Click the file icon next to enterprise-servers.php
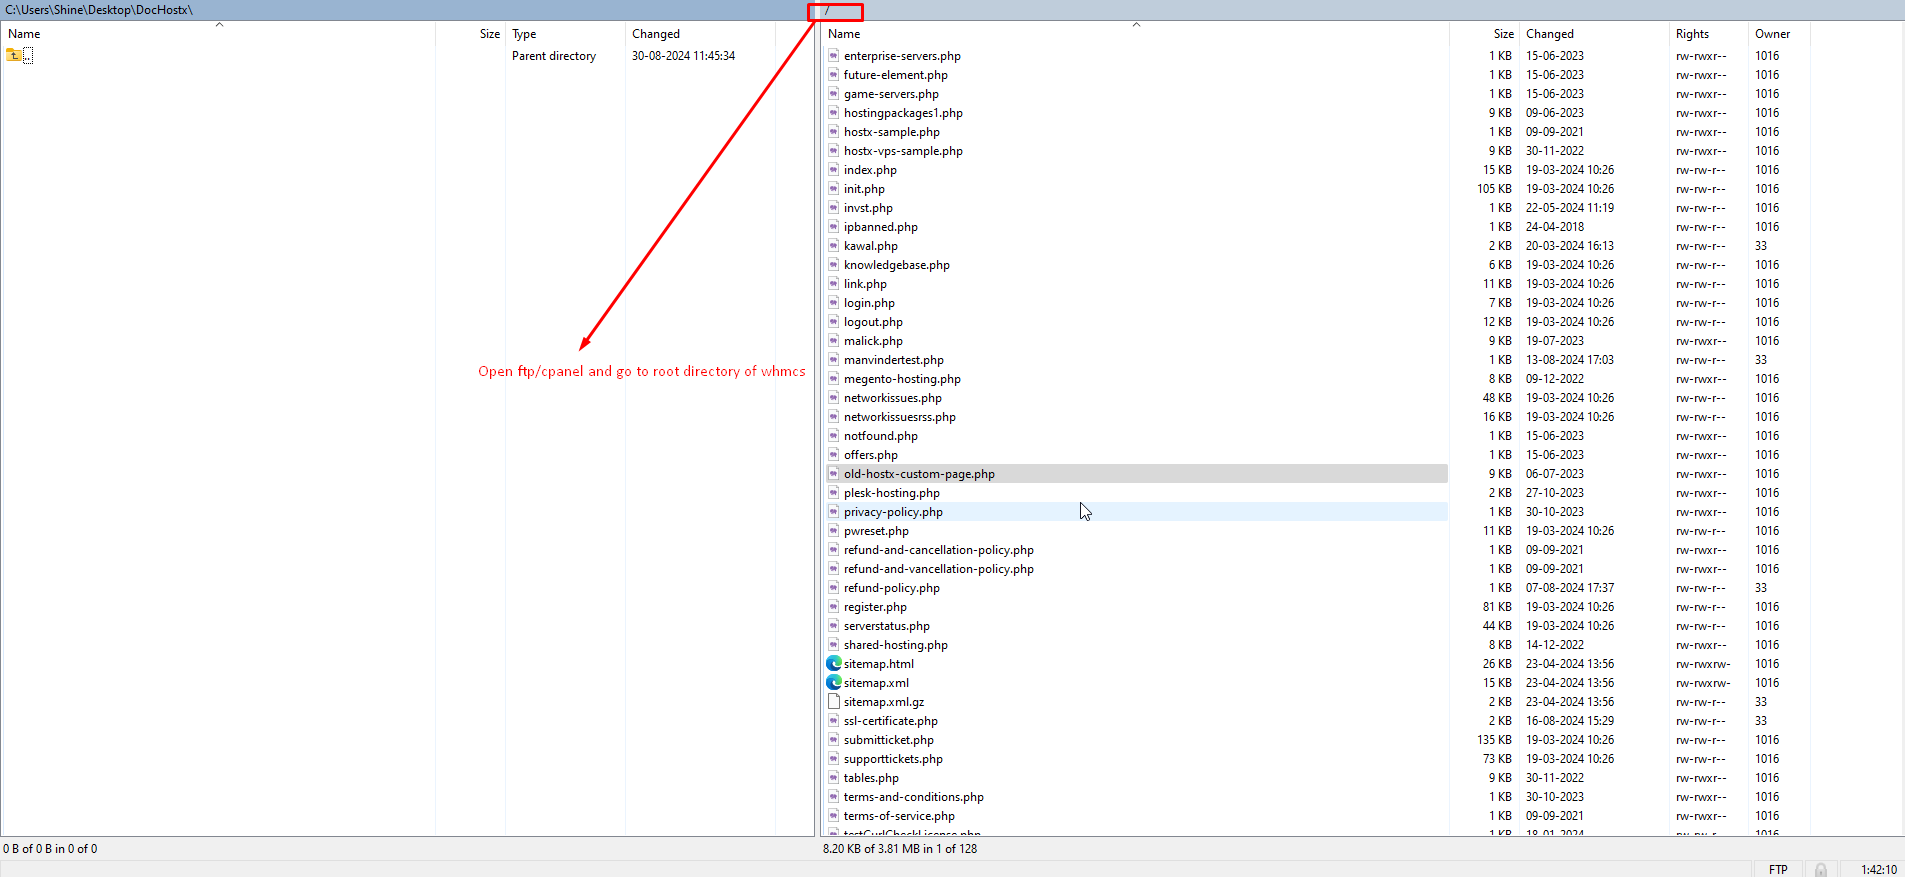1905x877 pixels. coord(834,56)
